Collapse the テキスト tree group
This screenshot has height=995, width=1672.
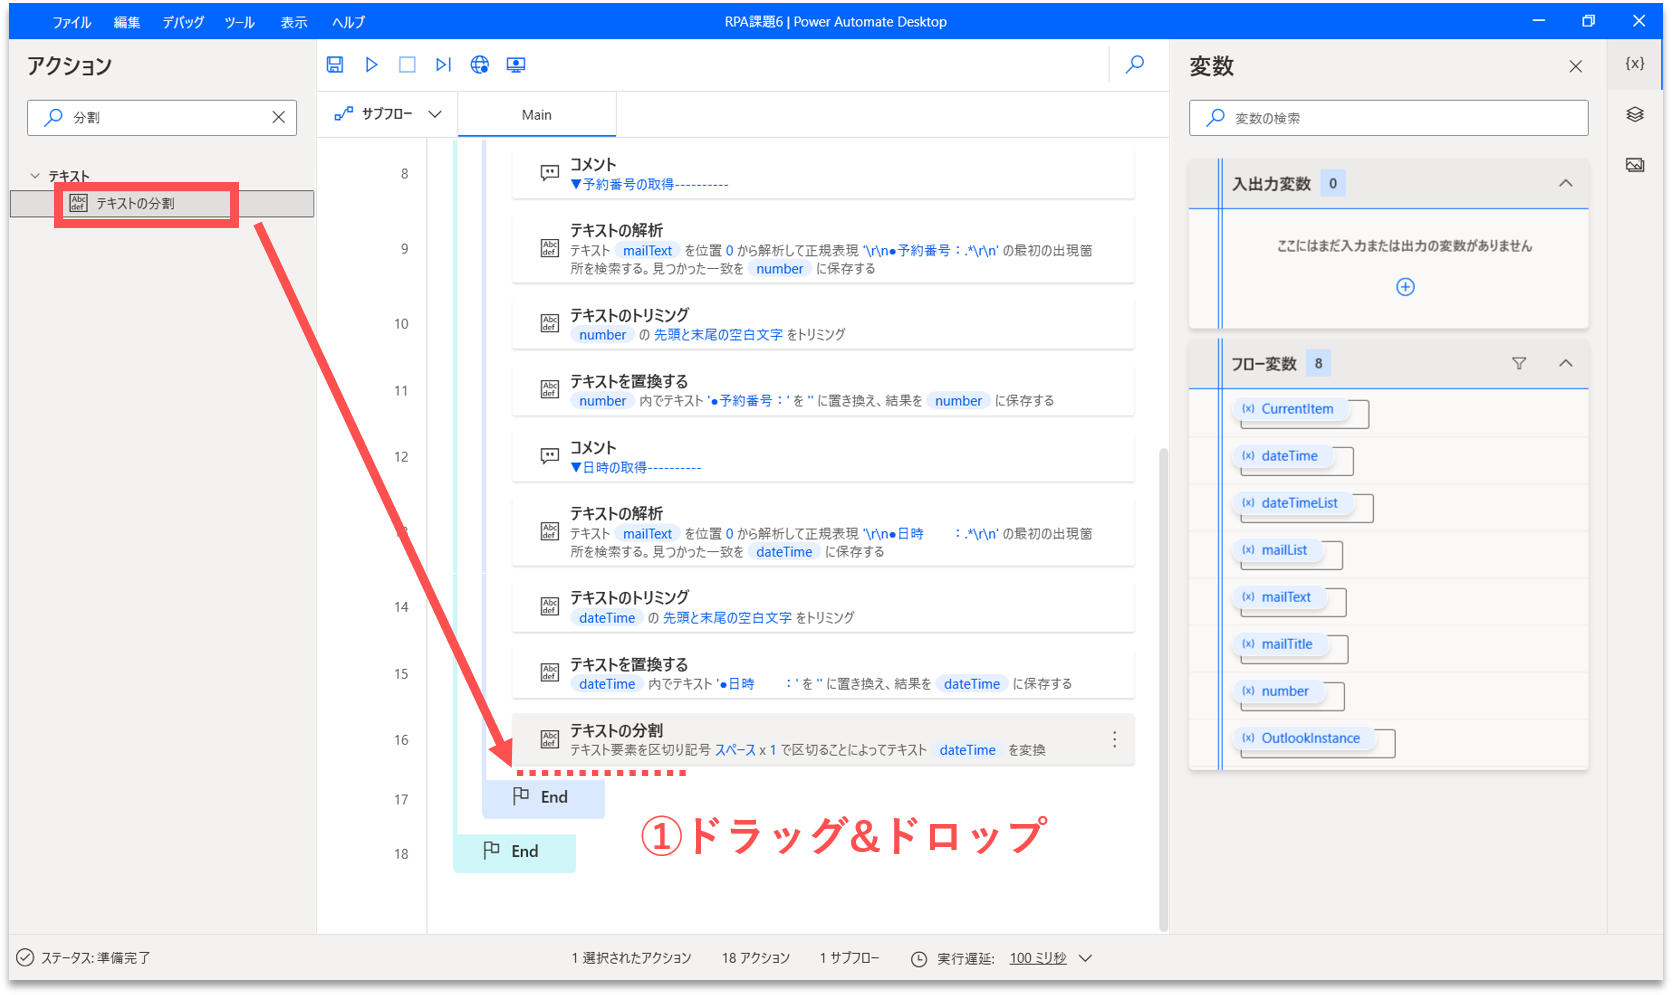point(35,176)
